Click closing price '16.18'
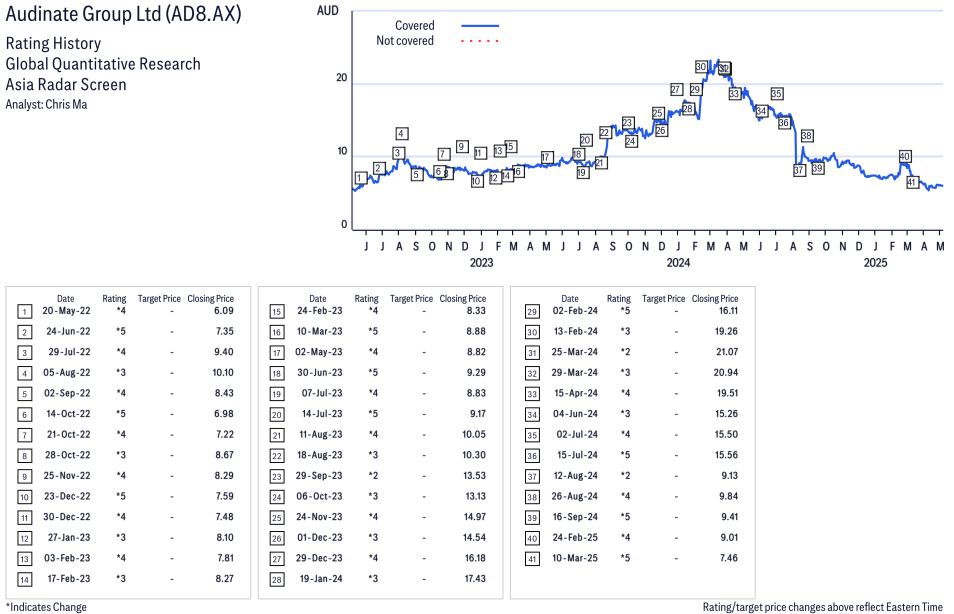Image resolution: width=954 pixels, height=614 pixels. pos(475,558)
